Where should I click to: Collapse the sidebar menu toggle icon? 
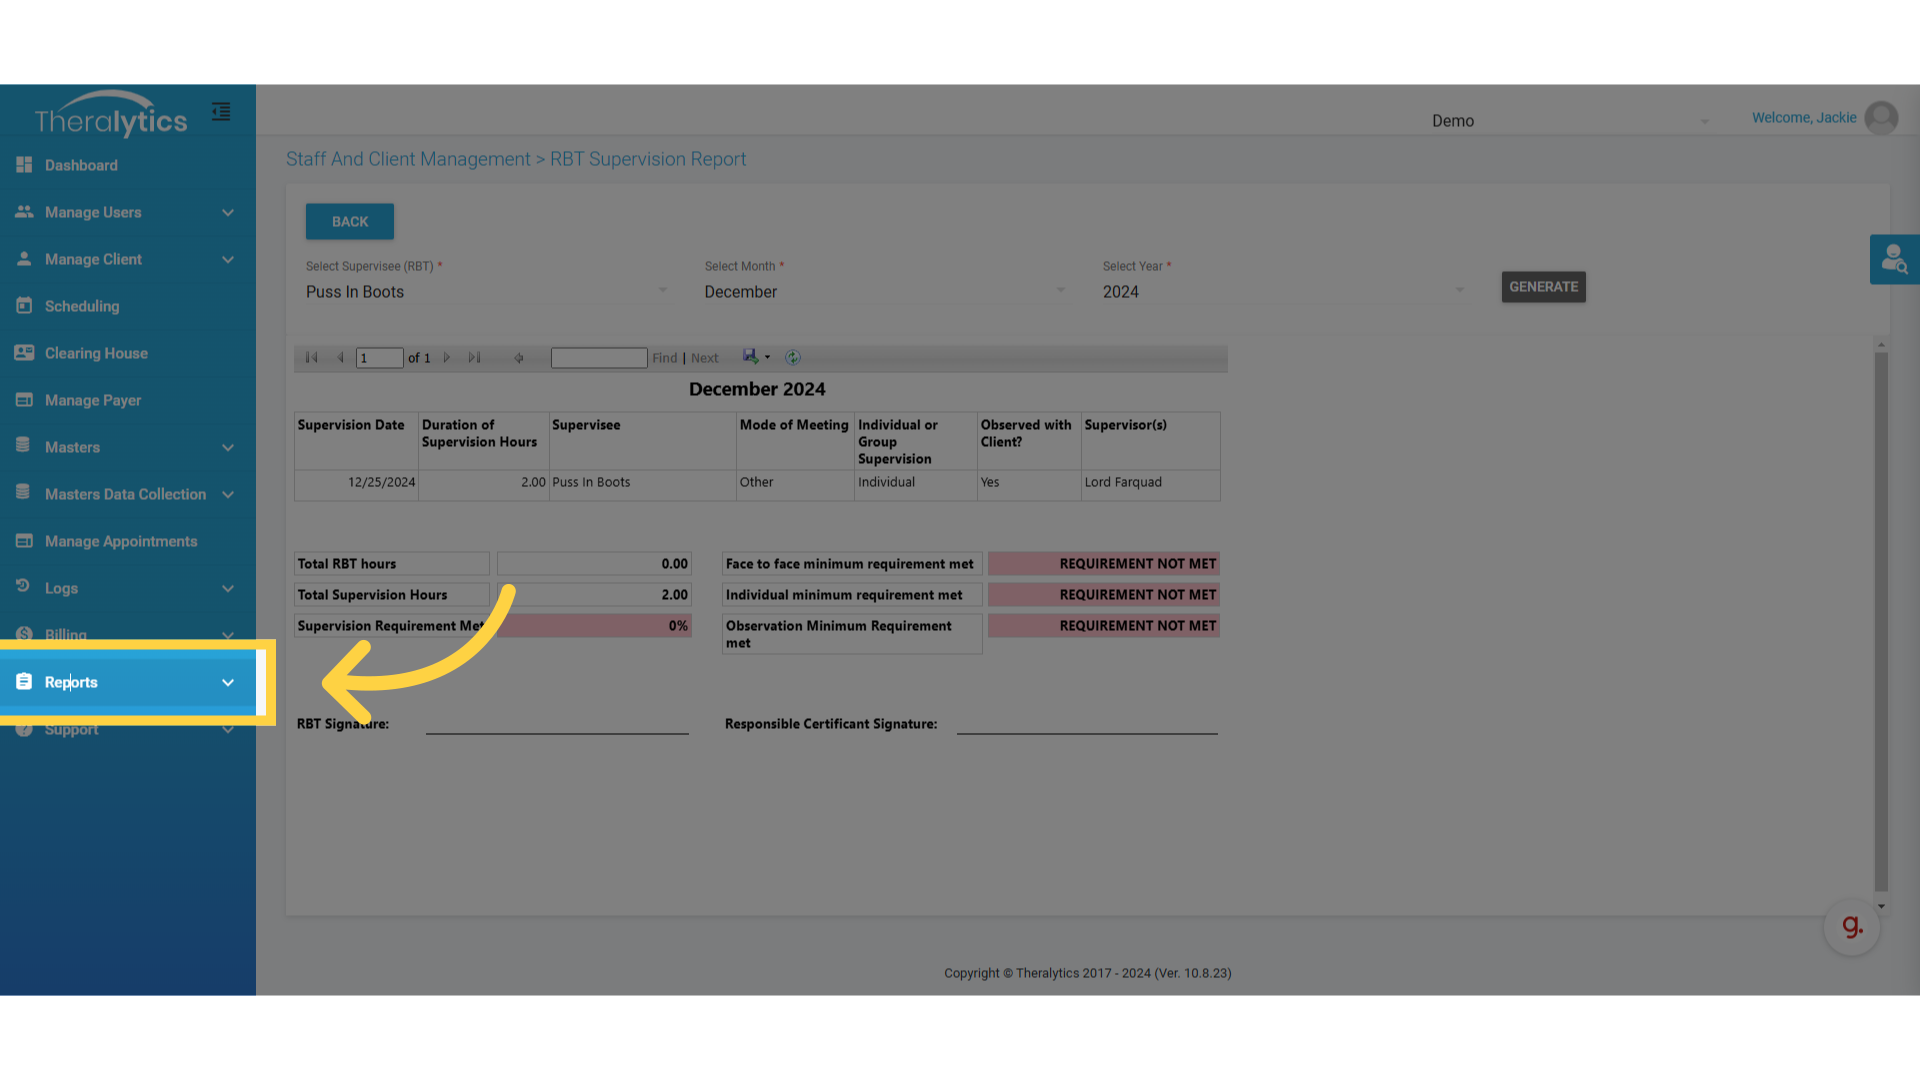(x=221, y=112)
